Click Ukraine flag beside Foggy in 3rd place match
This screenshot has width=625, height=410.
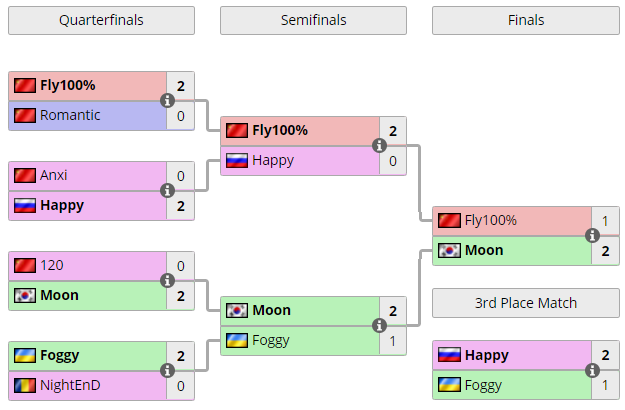pos(449,385)
